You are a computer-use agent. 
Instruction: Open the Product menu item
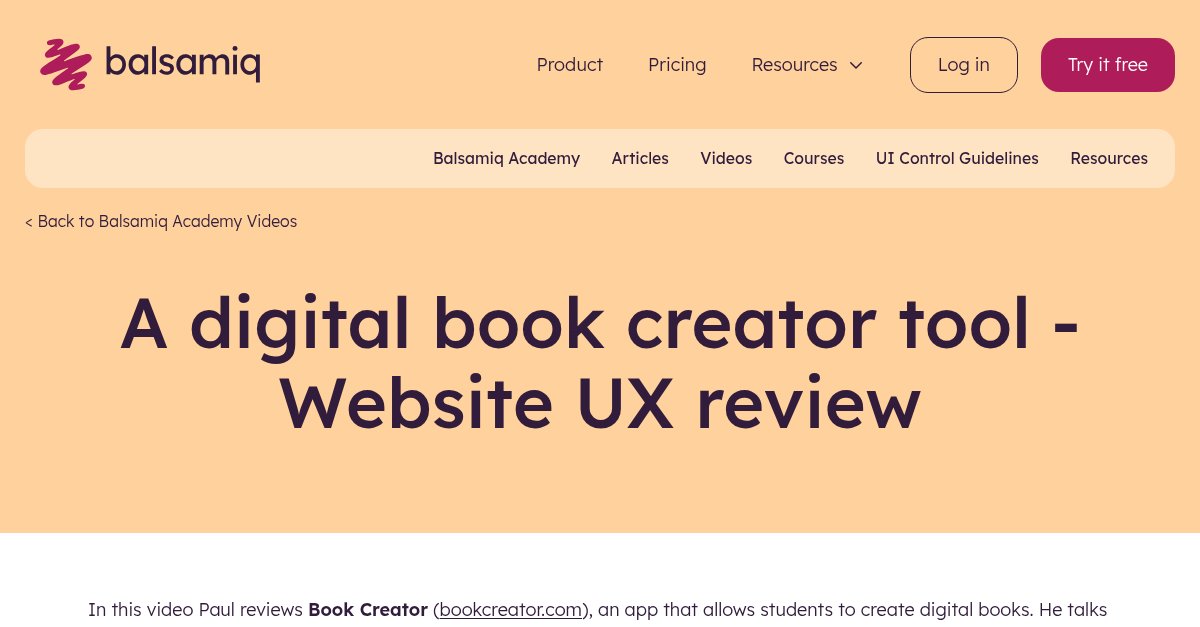[569, 64]
